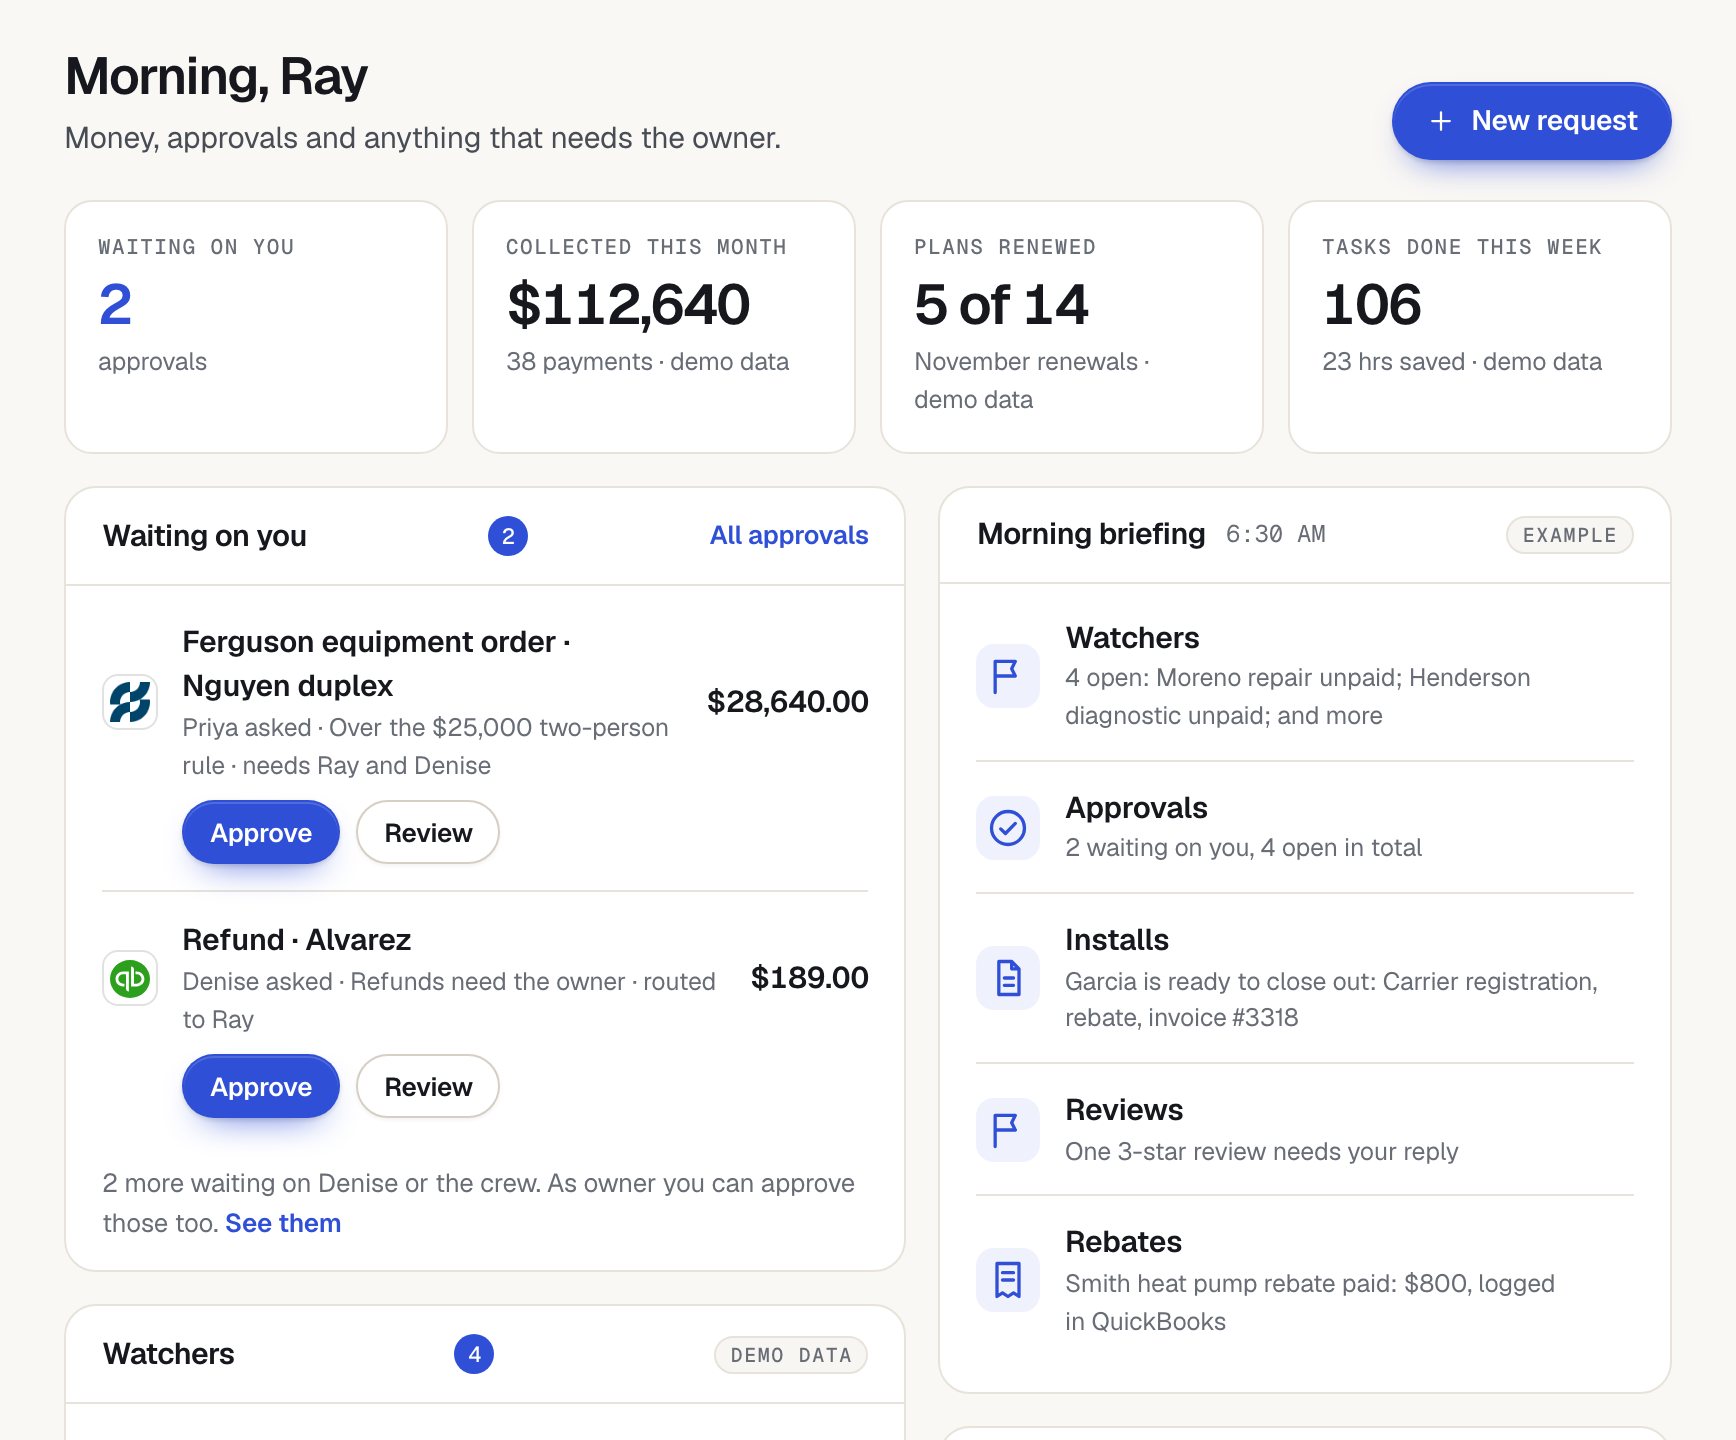Click the Rebates heading in Morning briefing
The height and width of the screenshot is (1440, 1736).
[x=1124, y=1242]
